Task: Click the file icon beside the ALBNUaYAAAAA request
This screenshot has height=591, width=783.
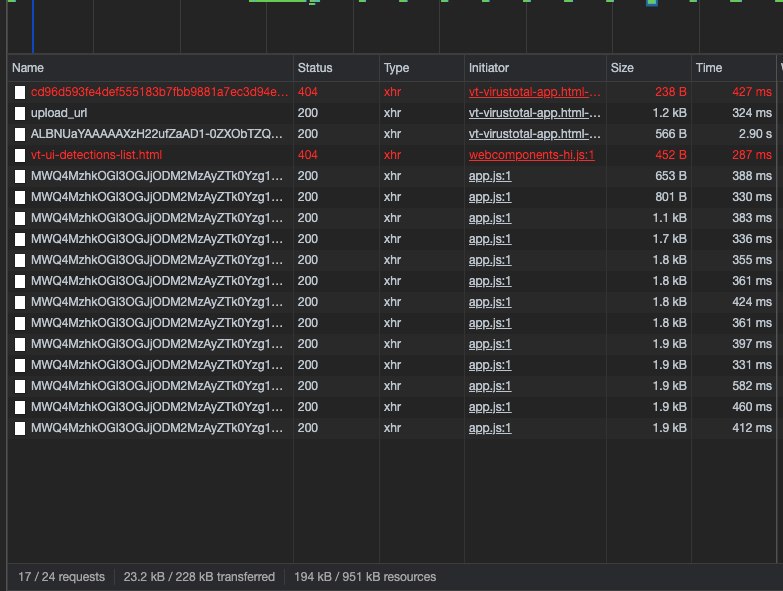Action: click(x=20, y=134)
